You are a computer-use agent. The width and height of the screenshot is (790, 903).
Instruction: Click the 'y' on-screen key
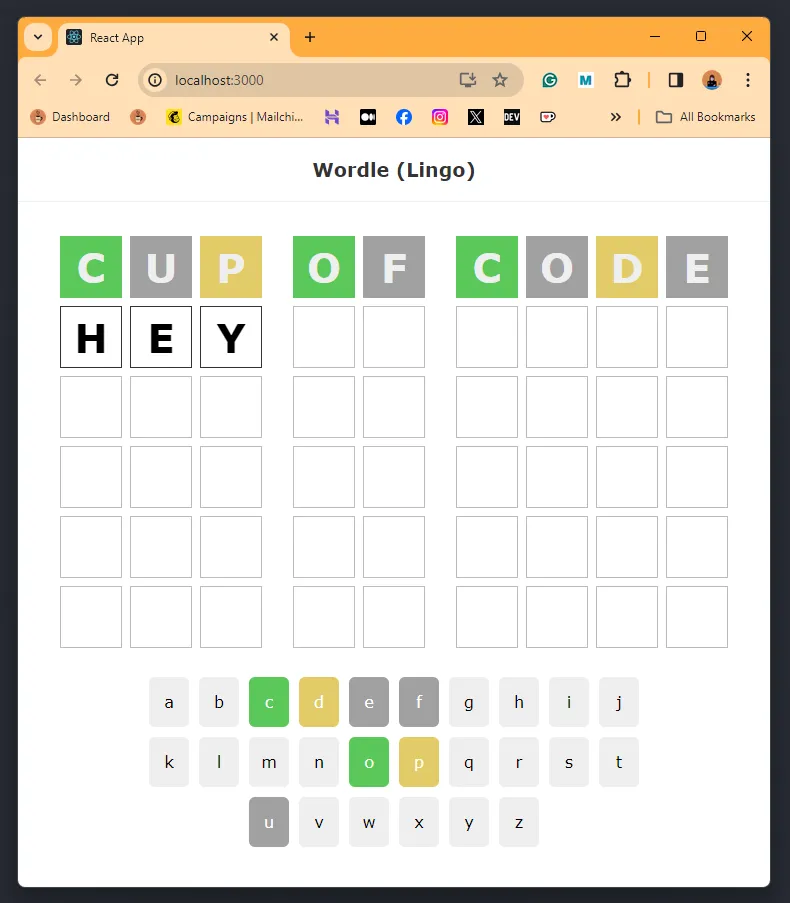469,822
